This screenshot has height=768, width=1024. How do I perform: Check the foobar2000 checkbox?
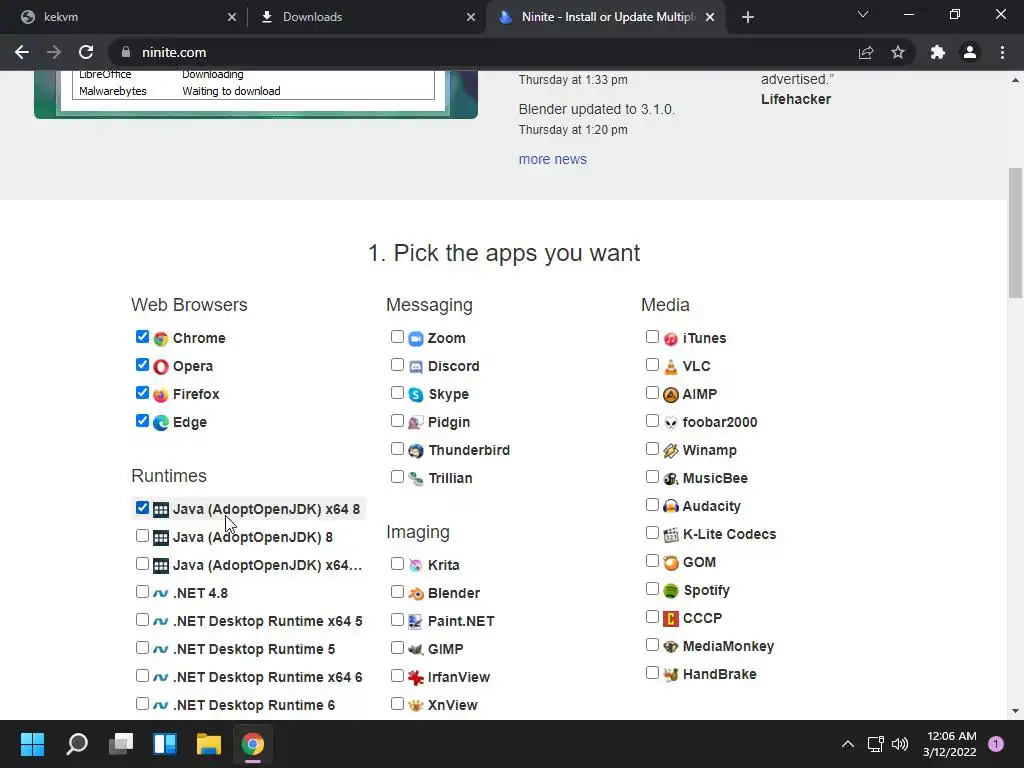point(652,421)
